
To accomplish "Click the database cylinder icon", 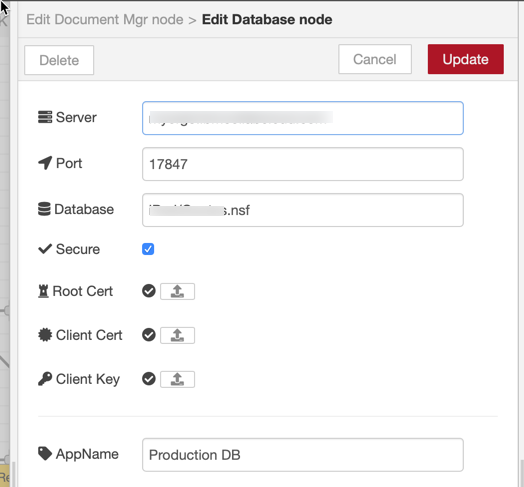I will (x=44, y=209).
